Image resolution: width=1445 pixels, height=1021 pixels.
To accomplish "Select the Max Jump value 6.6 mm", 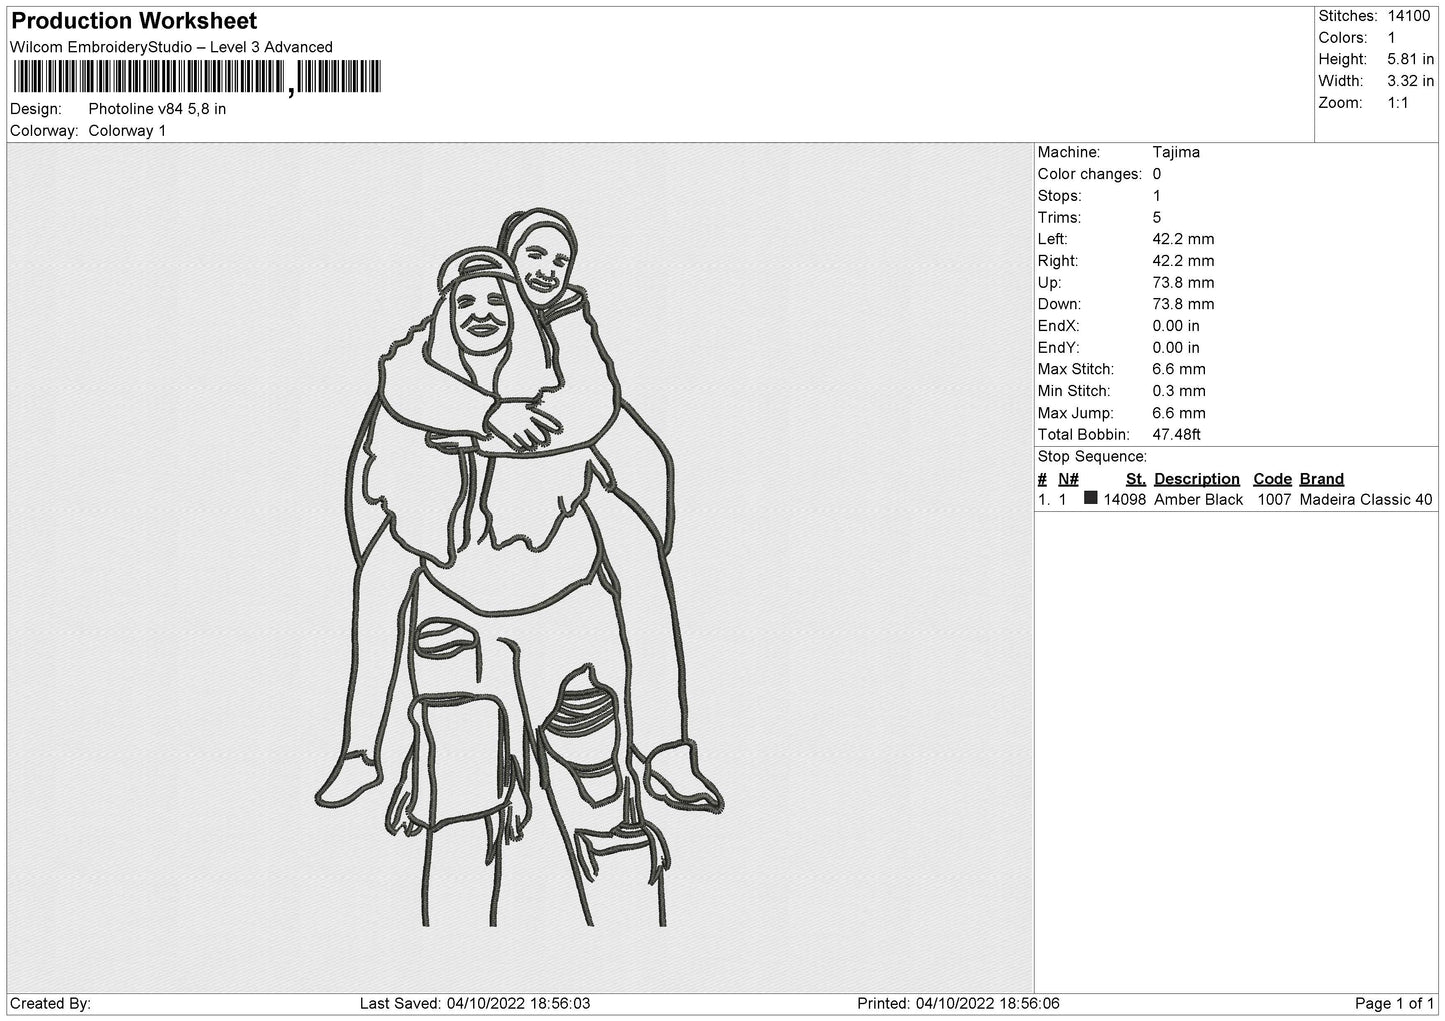I will click(1179, 413).
